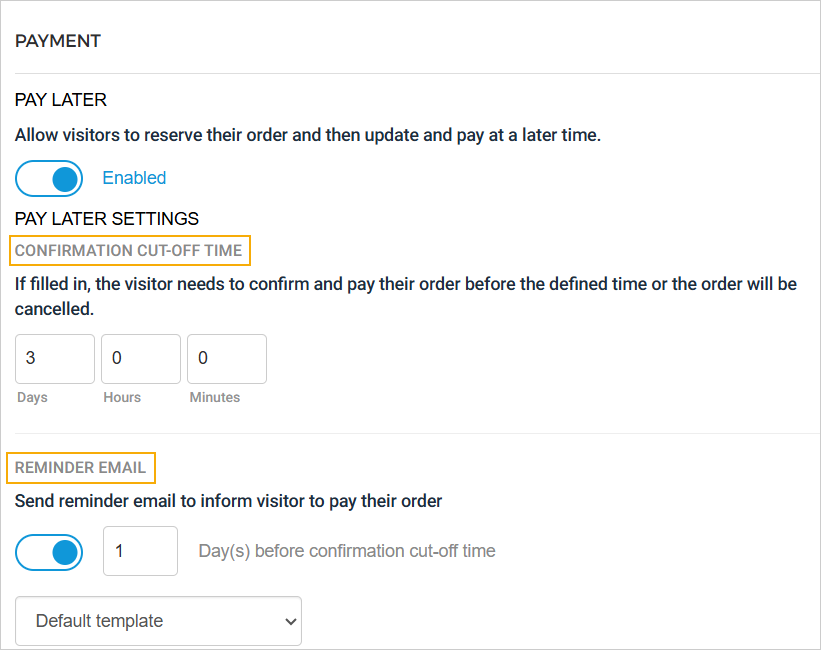Click the CONFIRMATION CUT-OFF TIME label
Screen dimensions: 821x650
tap(128, 250)
